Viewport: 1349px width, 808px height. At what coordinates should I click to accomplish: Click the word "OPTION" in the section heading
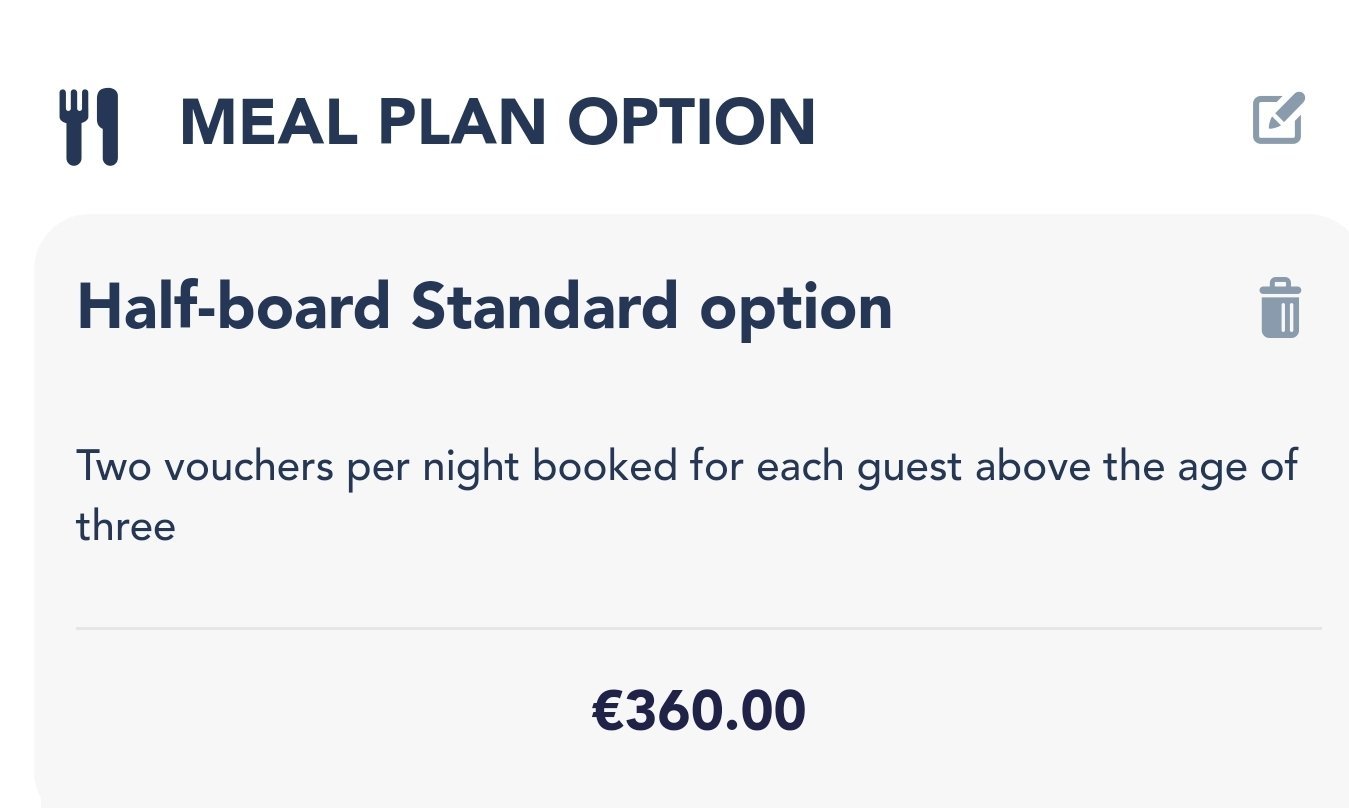pos(692,122)
